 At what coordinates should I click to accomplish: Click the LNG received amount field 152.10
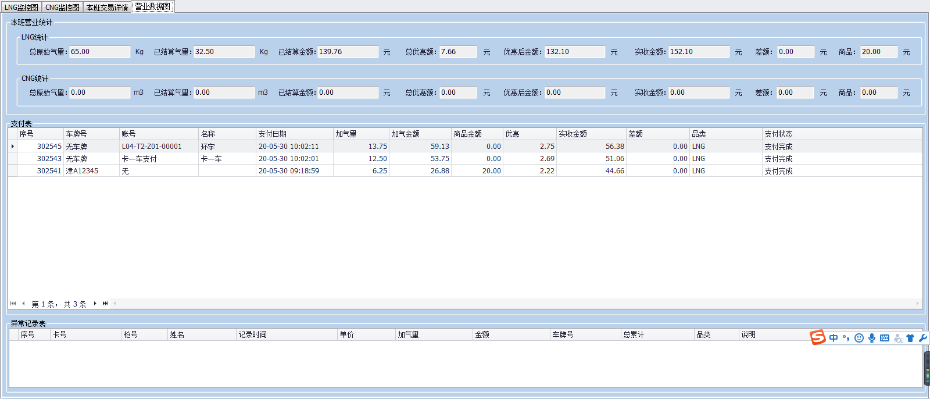coord(699,52)
